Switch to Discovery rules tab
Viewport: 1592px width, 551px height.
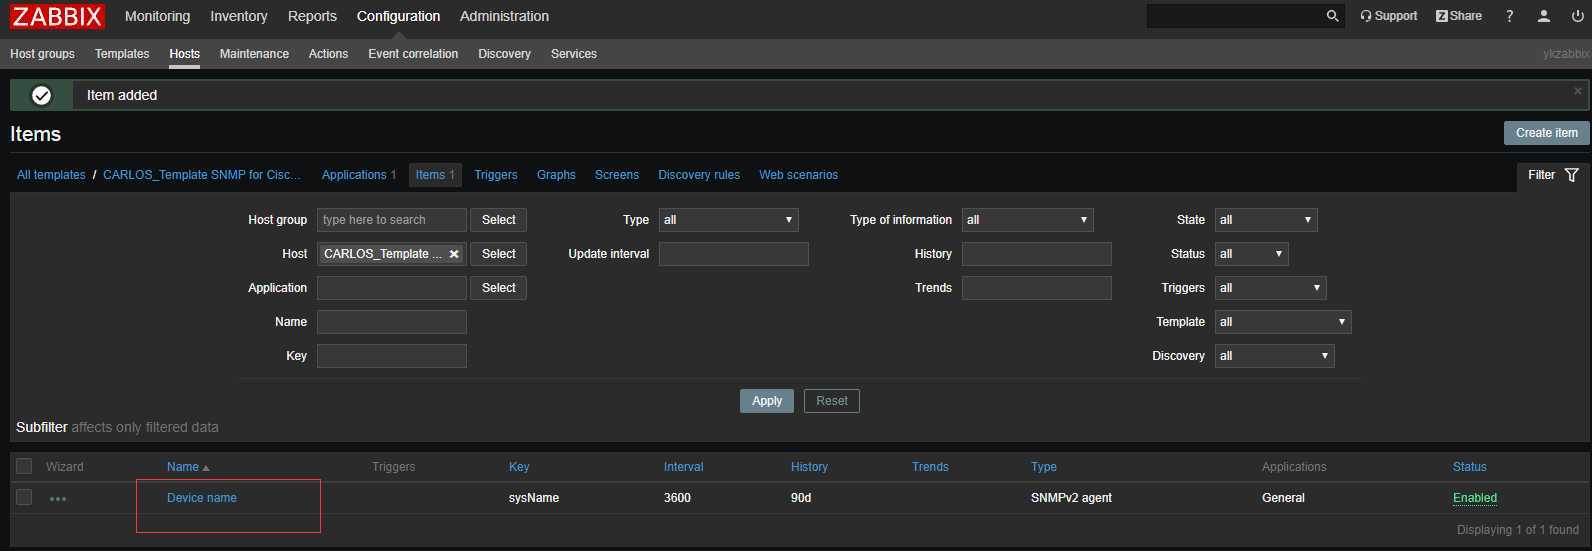click(x=699, y=175)
